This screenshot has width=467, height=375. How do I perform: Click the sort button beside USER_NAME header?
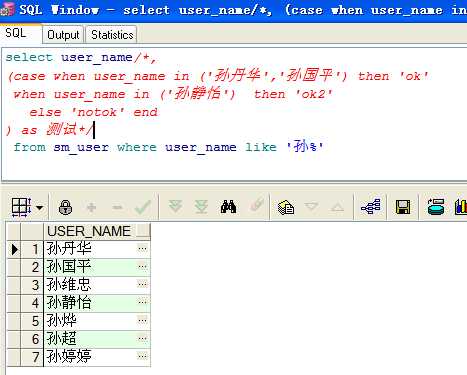click(143, 231)
